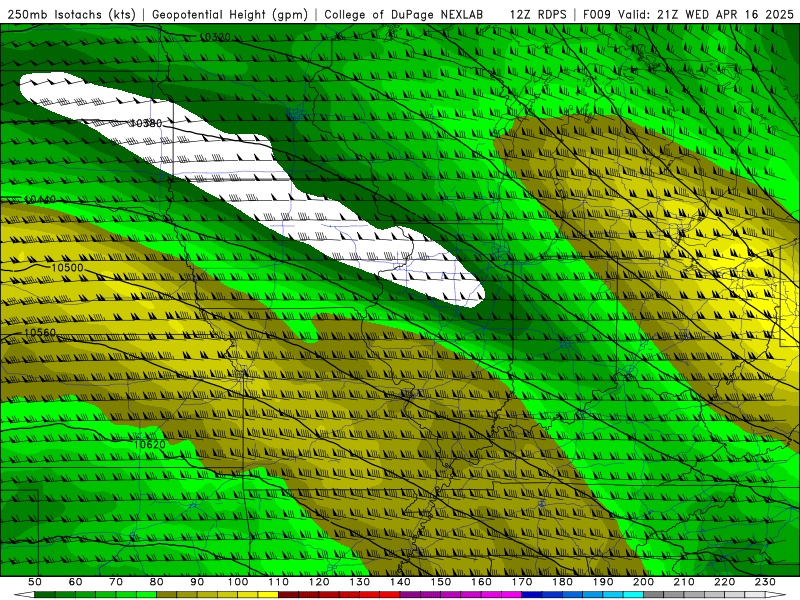This screenshot has height=600, width=800.
Task: Select the 100 legend value
Action: click(x=238, y=582)
